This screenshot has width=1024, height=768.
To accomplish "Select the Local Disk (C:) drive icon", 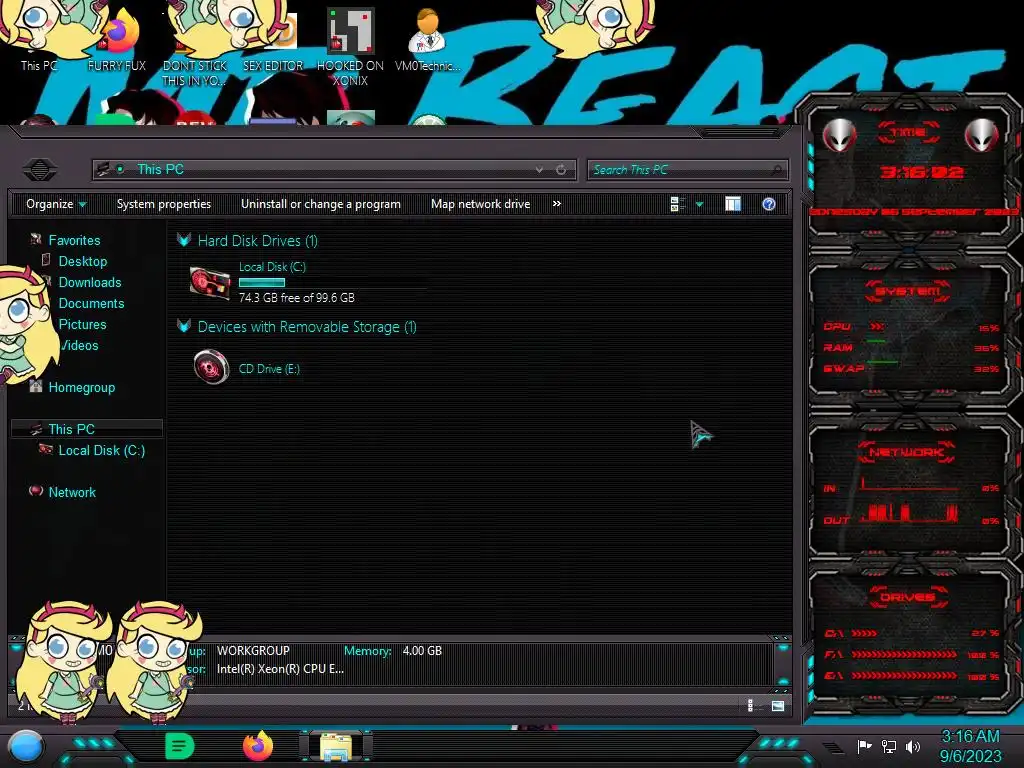I will (210, 283).
